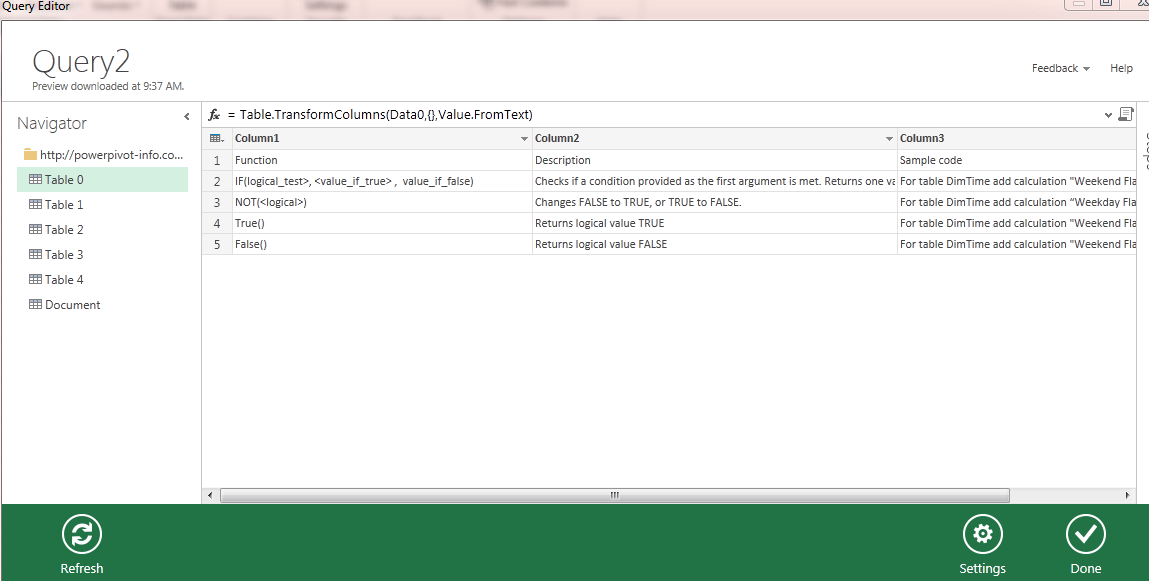Click the Refresh circular-arrows icon
Viewport: 1149px width, 581px height.
[x=81, y=535]
